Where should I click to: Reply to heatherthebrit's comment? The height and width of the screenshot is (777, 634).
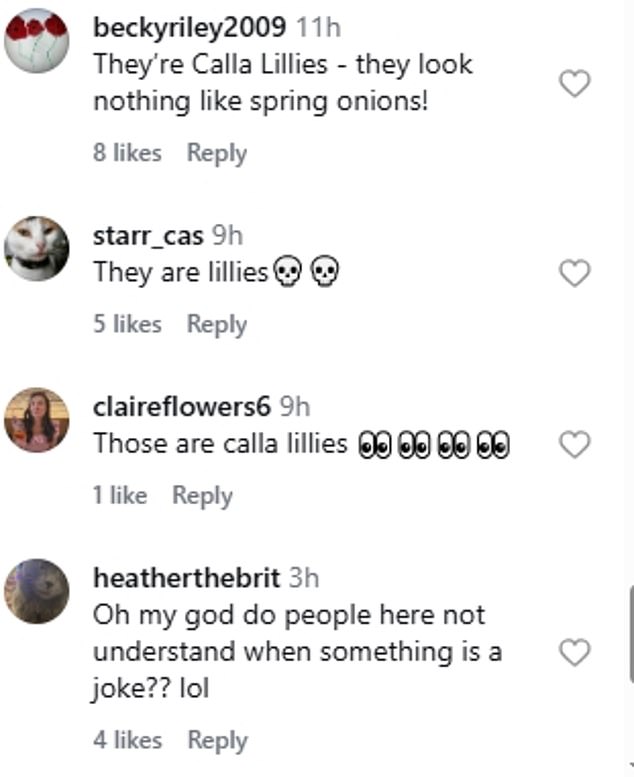click(216, 741)
